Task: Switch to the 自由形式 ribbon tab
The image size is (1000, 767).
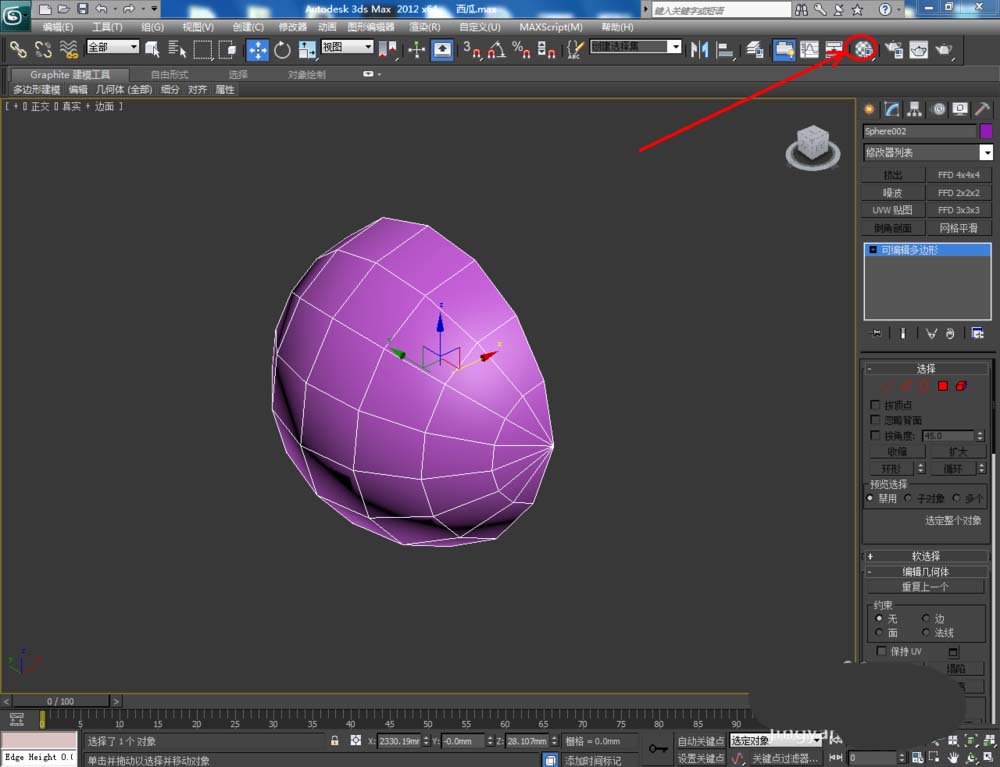Action: point(168,74)
